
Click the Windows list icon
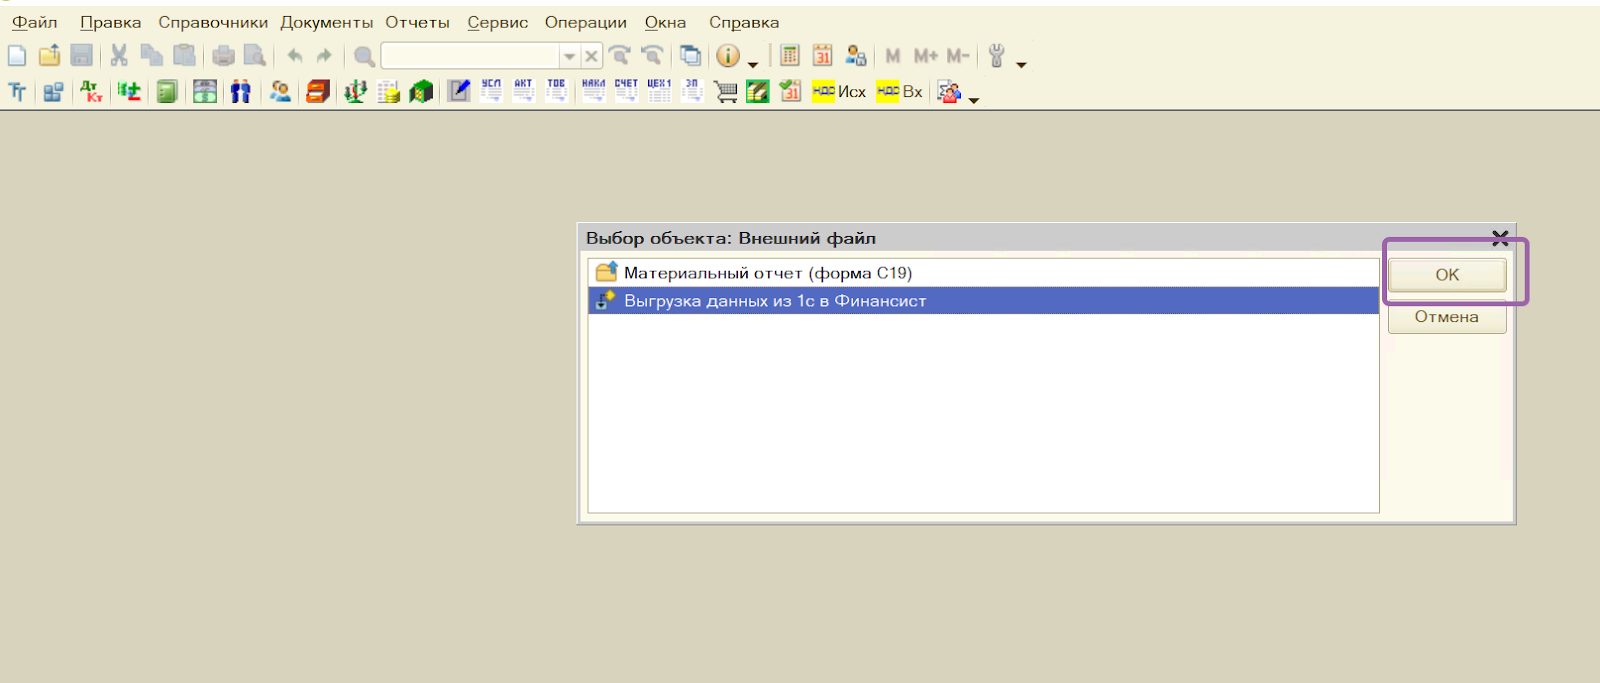tap(690, 56)
